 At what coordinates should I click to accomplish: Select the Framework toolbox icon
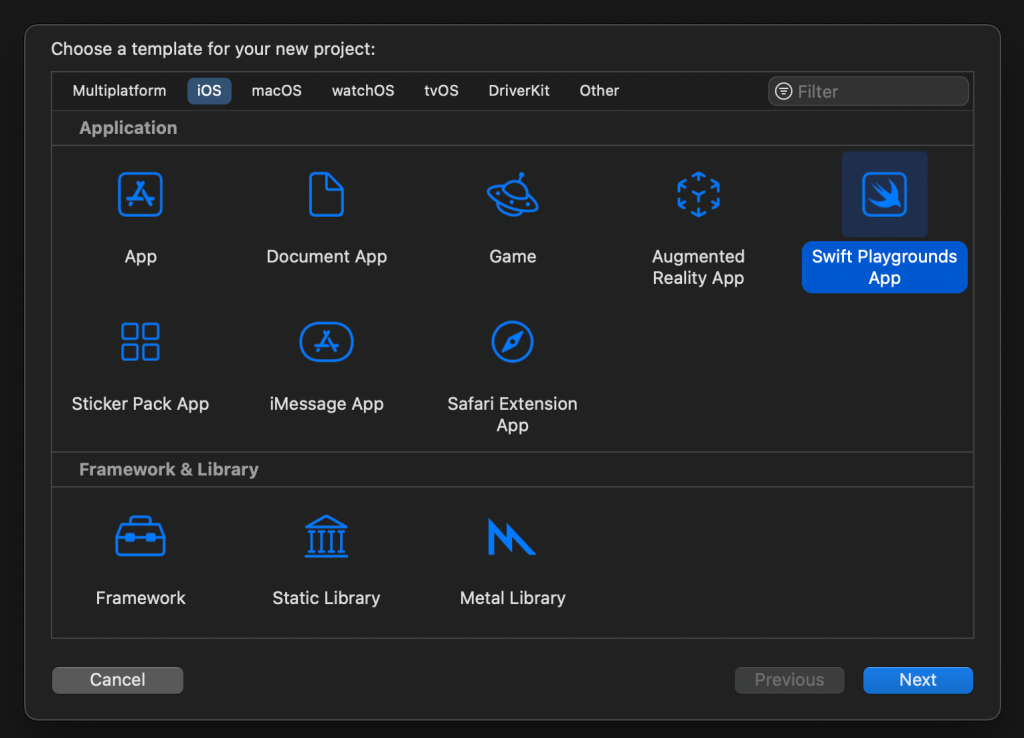point(140,536)
